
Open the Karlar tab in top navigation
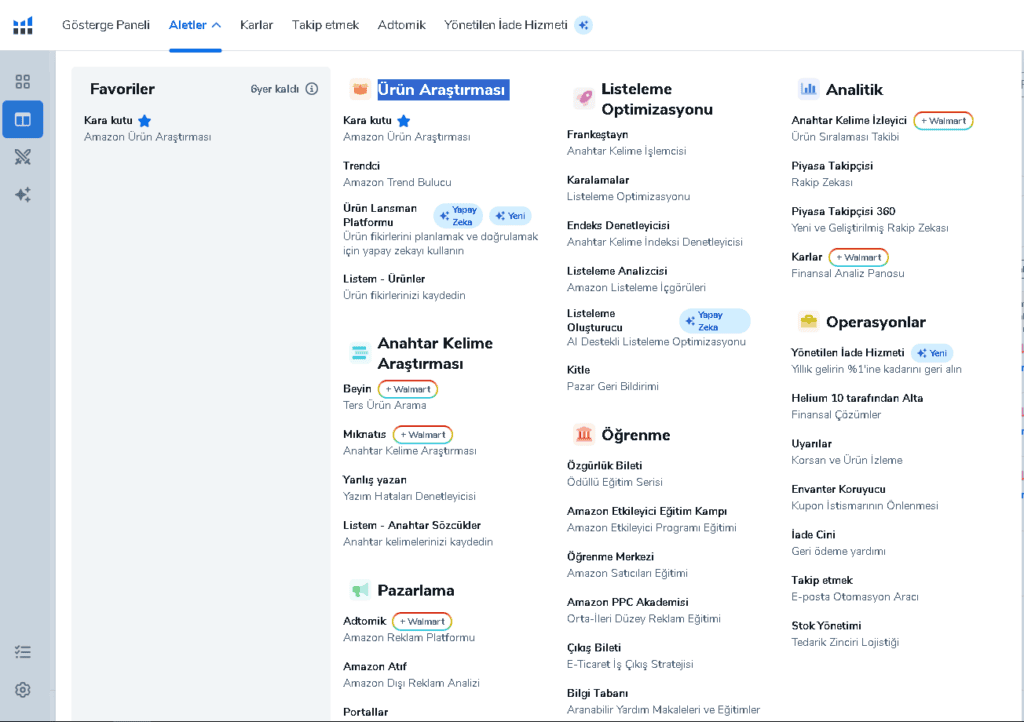click(x=256, y=25)
